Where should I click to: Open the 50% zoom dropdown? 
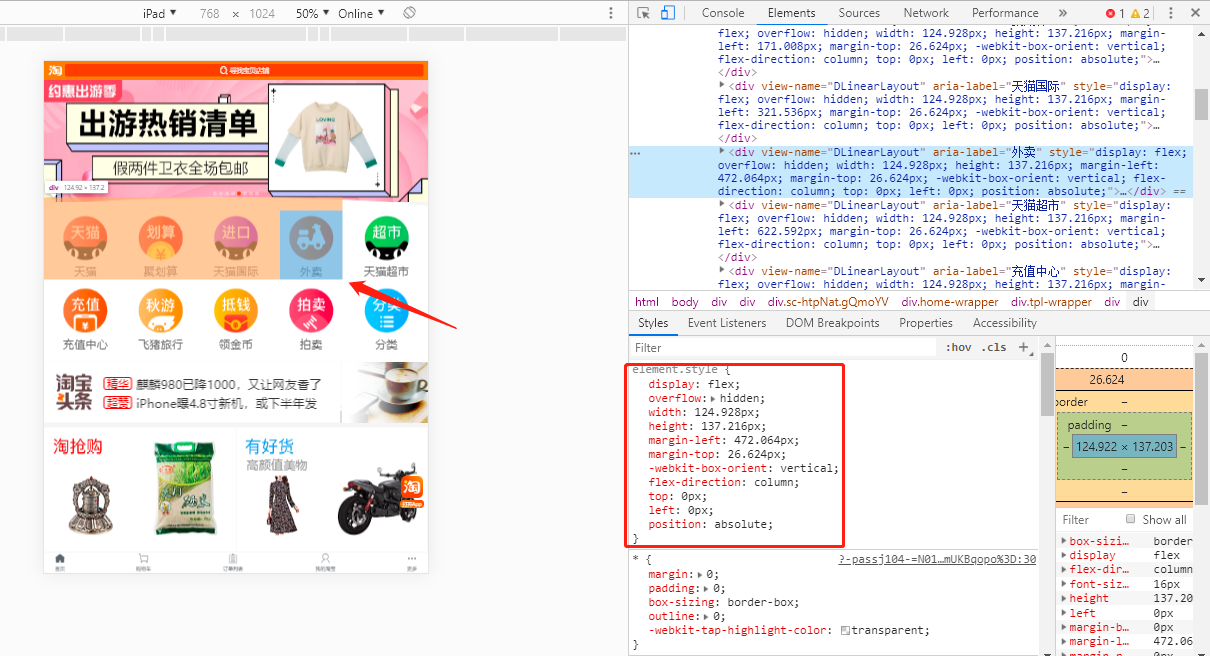coord(312,13)
